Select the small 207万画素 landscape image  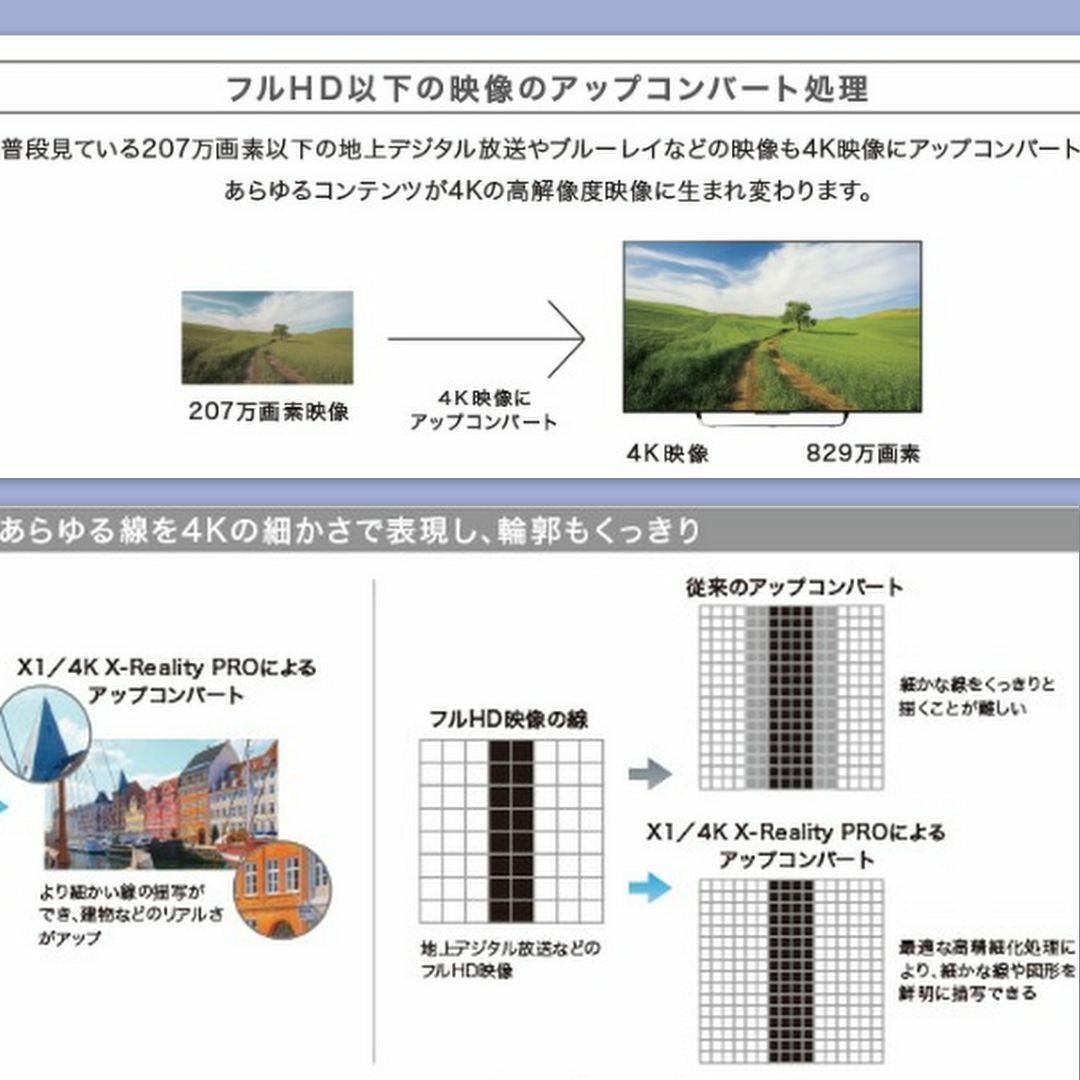tap(267, 338)
